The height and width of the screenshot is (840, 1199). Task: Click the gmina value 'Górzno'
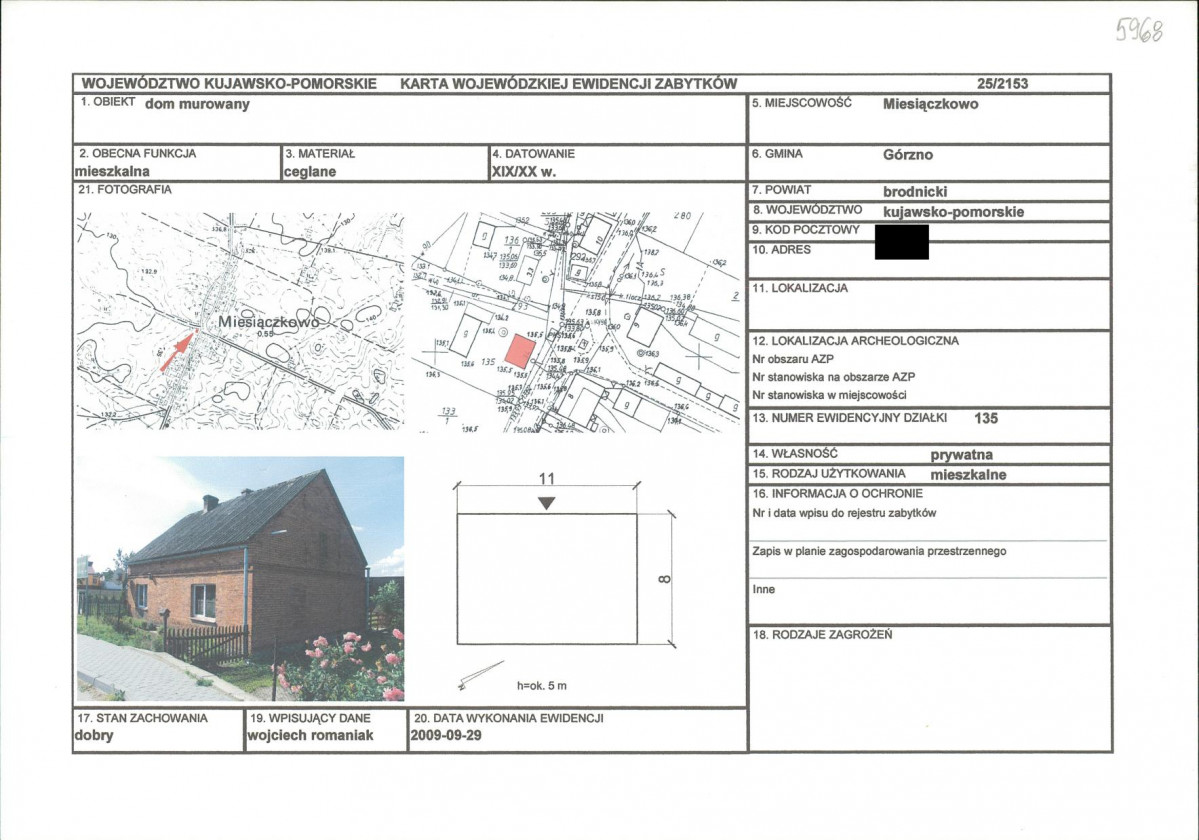908,154
